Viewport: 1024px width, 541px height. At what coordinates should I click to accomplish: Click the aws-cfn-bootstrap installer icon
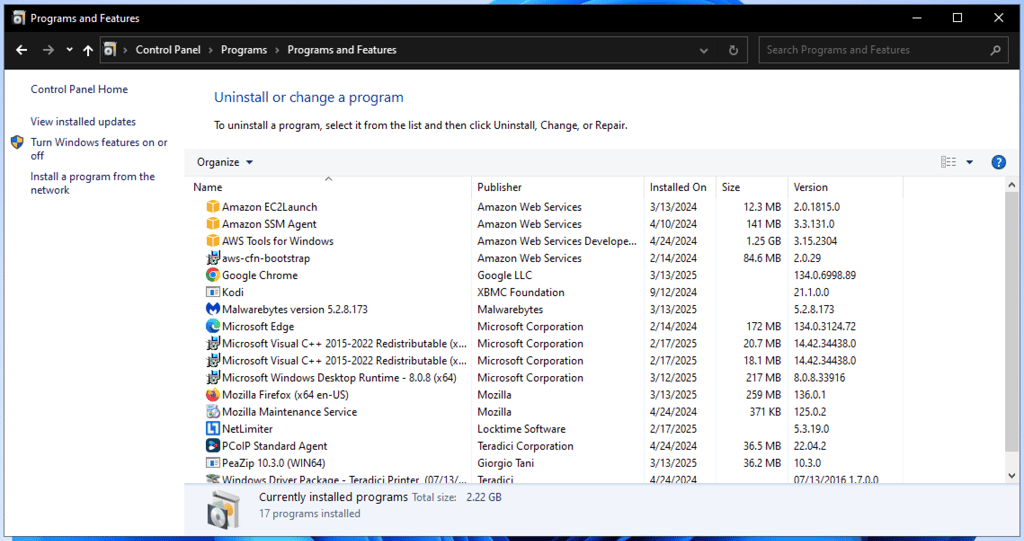click(212, 258)
